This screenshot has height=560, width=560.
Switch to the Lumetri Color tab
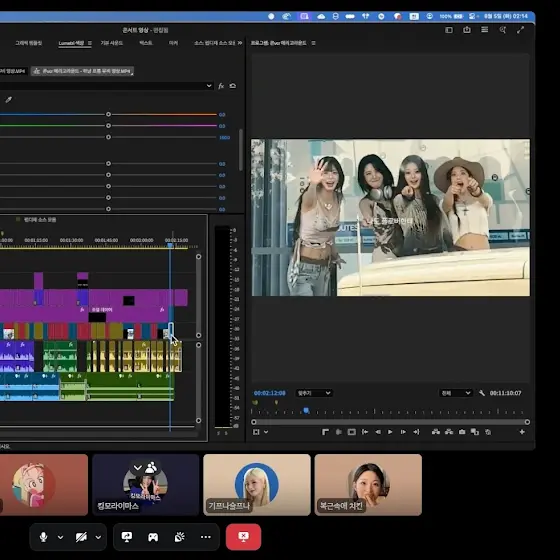(71, 43)
